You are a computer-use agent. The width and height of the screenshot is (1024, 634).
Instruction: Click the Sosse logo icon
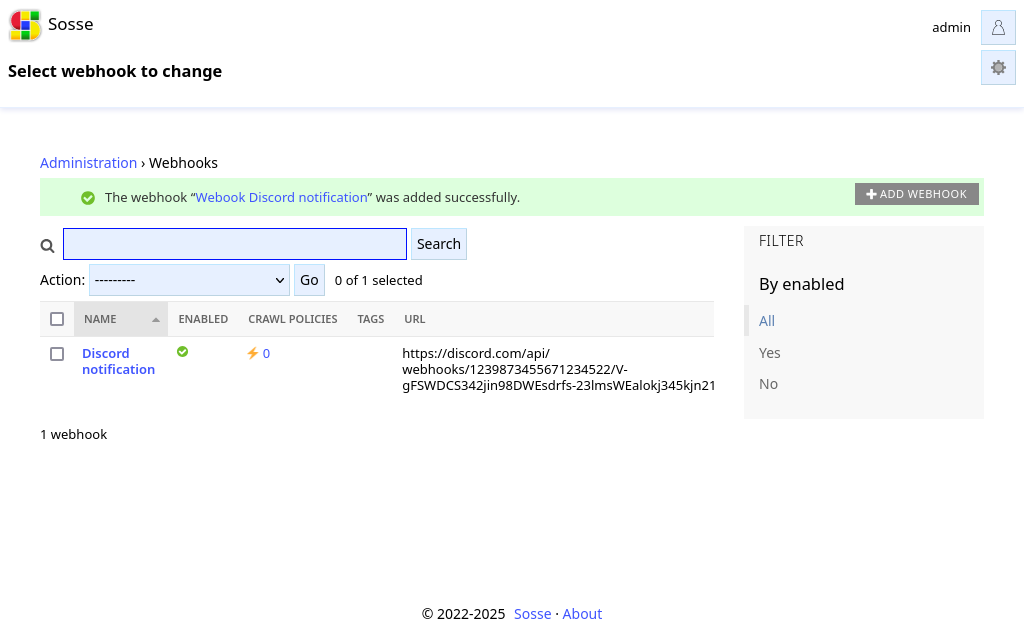(25, 25)
